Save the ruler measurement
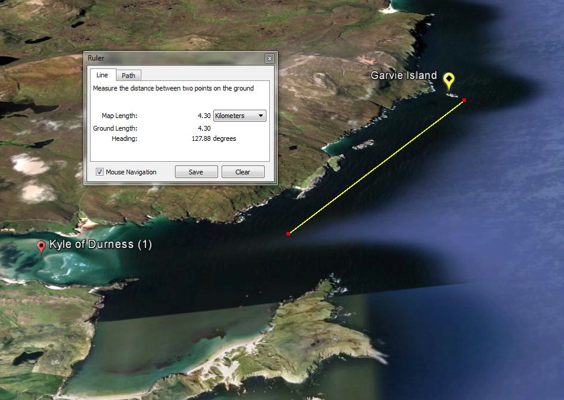This screenshot has height=400, width=564. pyautogui.click(x=196, y=172)
